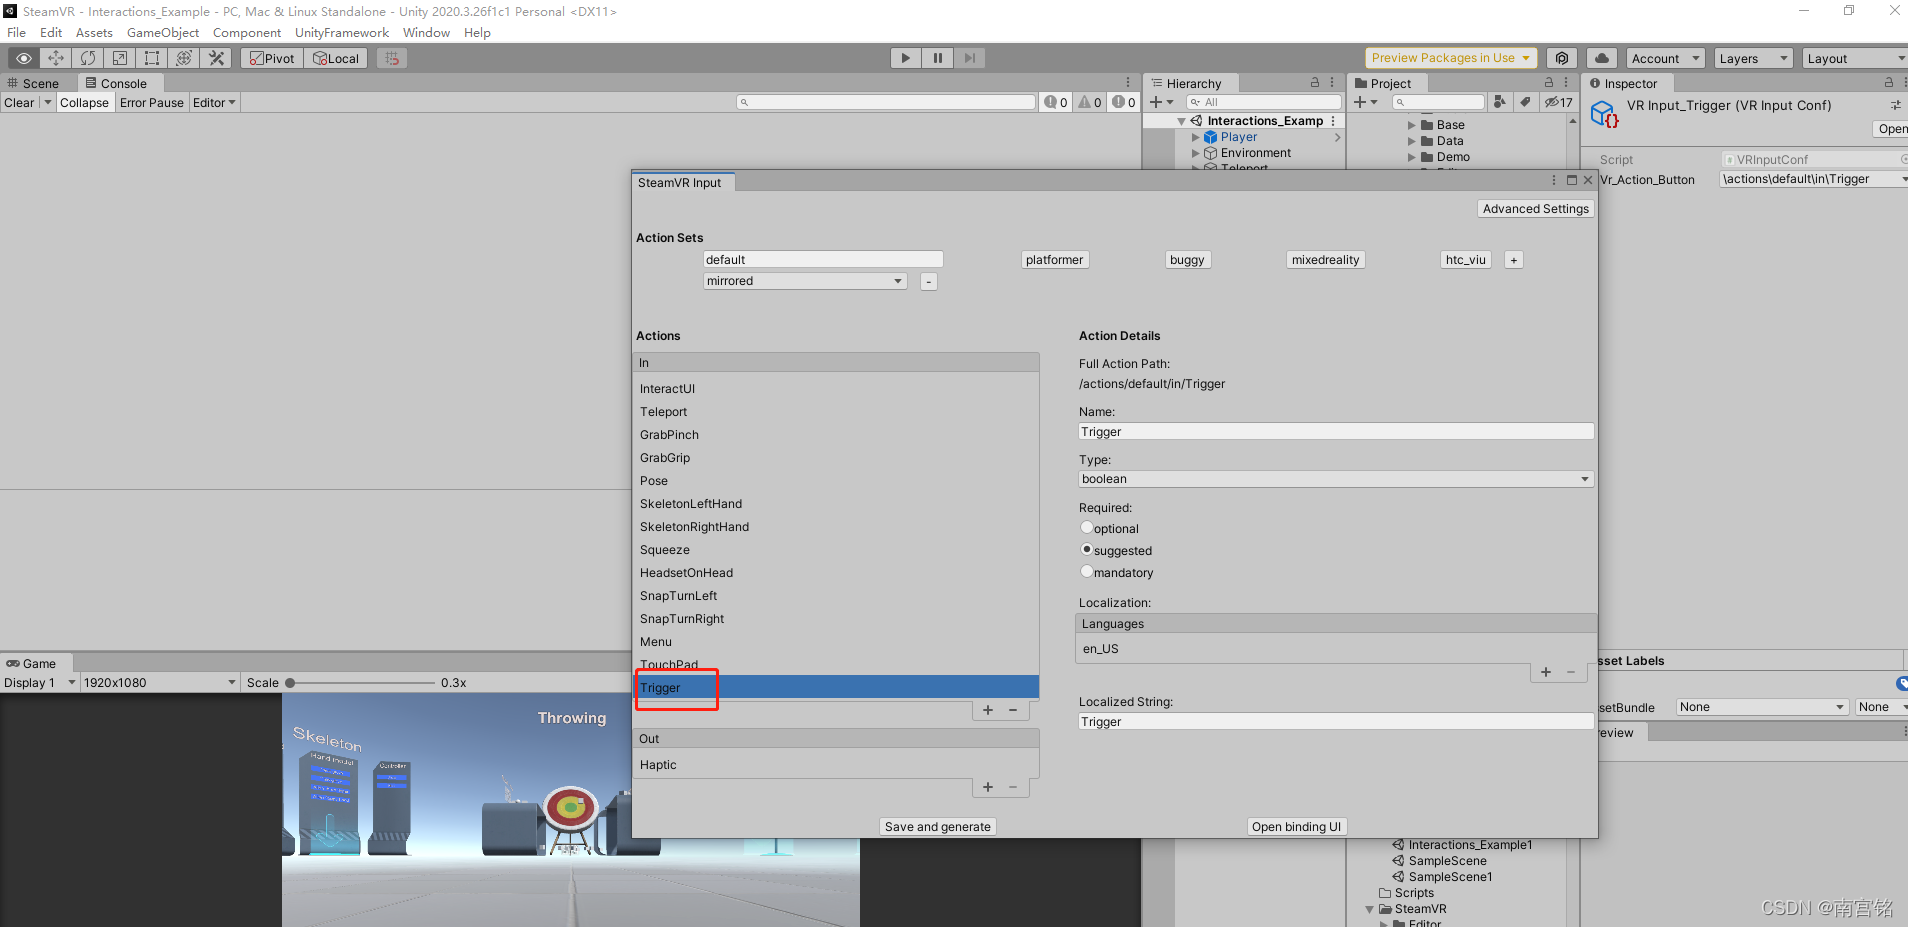Open the Layers dropdown

1753,58
